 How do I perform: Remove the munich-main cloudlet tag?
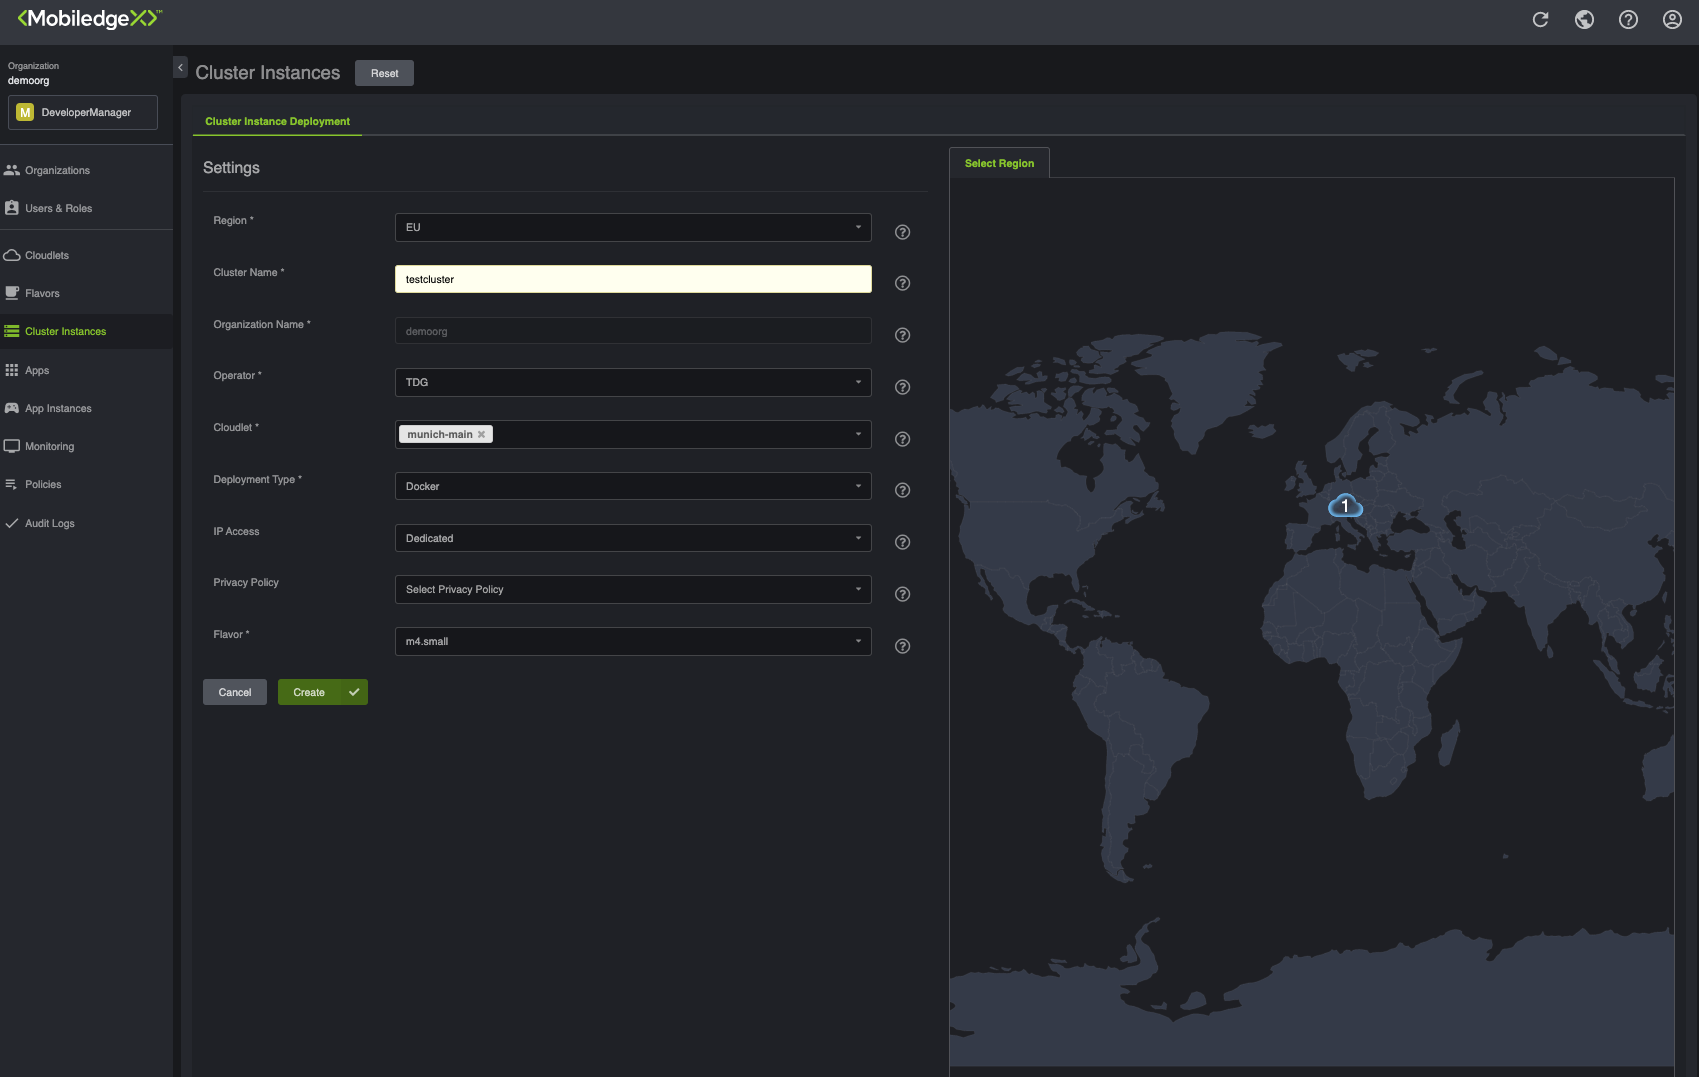point(481,434)
